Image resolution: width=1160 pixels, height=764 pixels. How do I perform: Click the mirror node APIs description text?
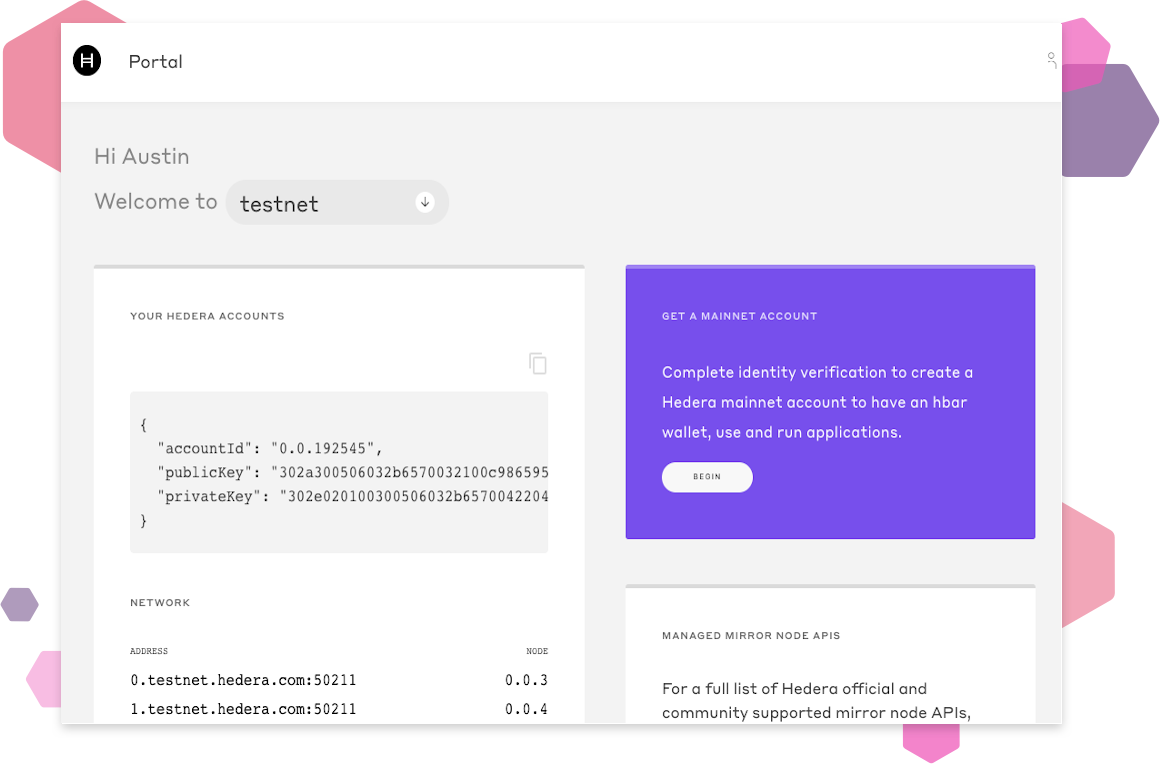point(816,700)
